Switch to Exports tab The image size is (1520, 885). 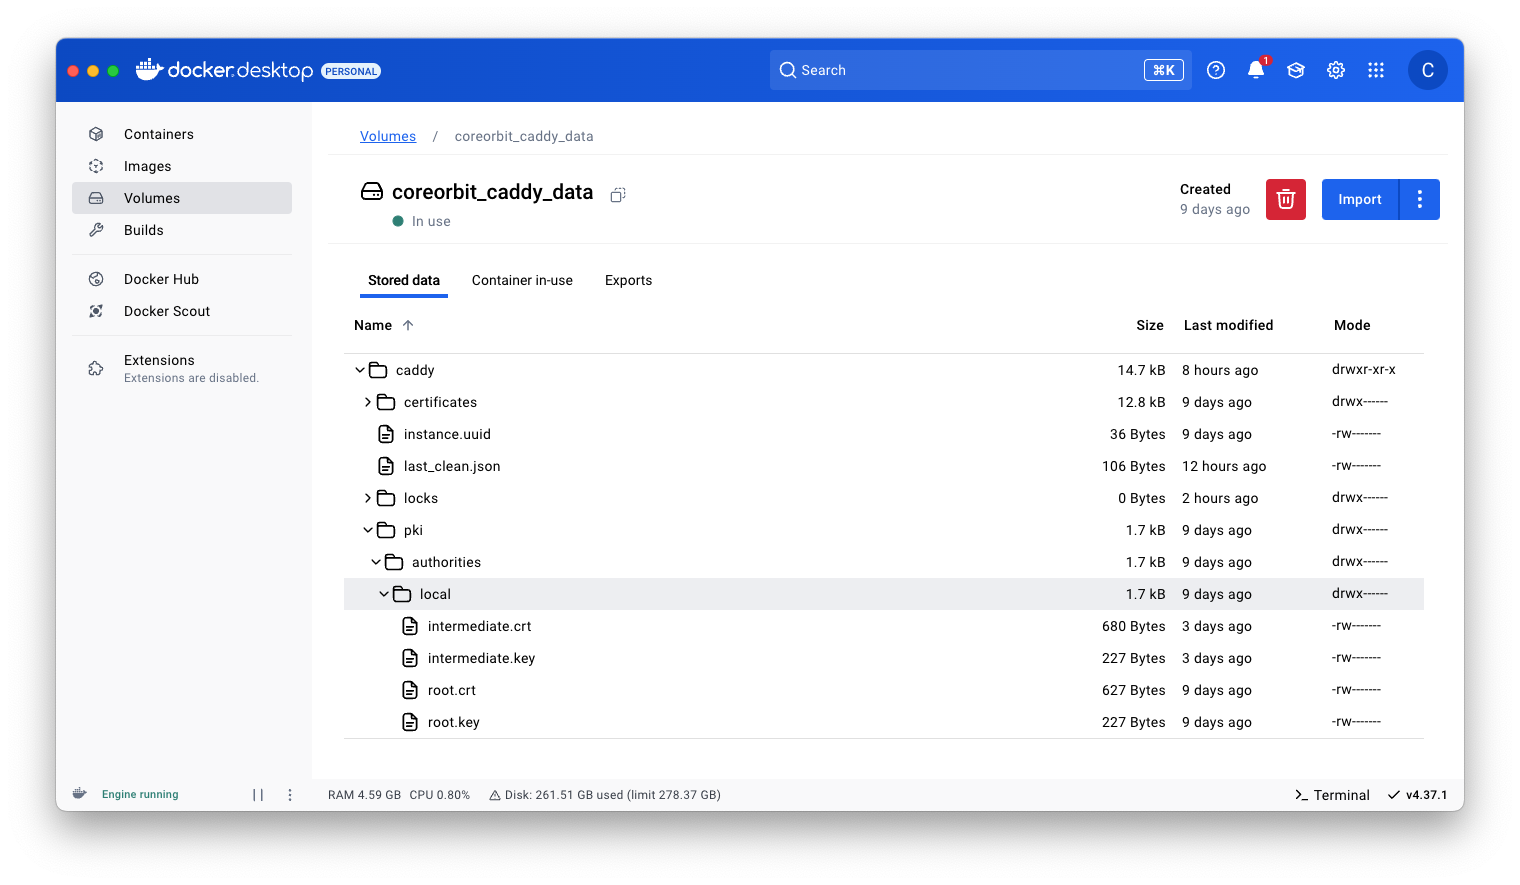click(628, 280)
